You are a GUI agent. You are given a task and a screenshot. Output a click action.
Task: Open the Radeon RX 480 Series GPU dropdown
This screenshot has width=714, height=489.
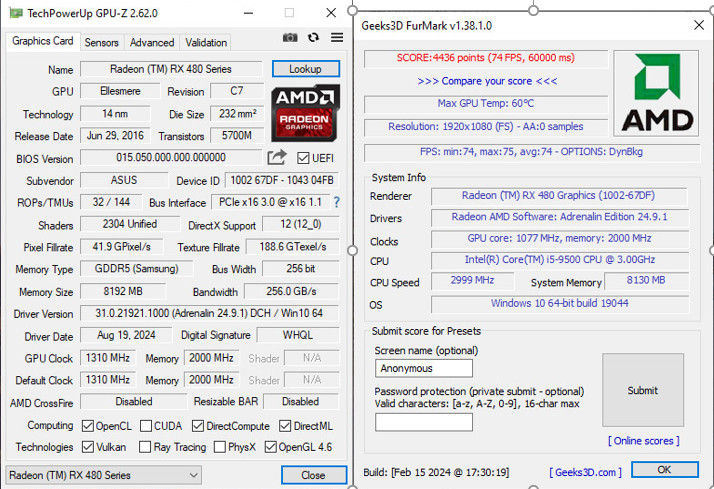[103, 475]
